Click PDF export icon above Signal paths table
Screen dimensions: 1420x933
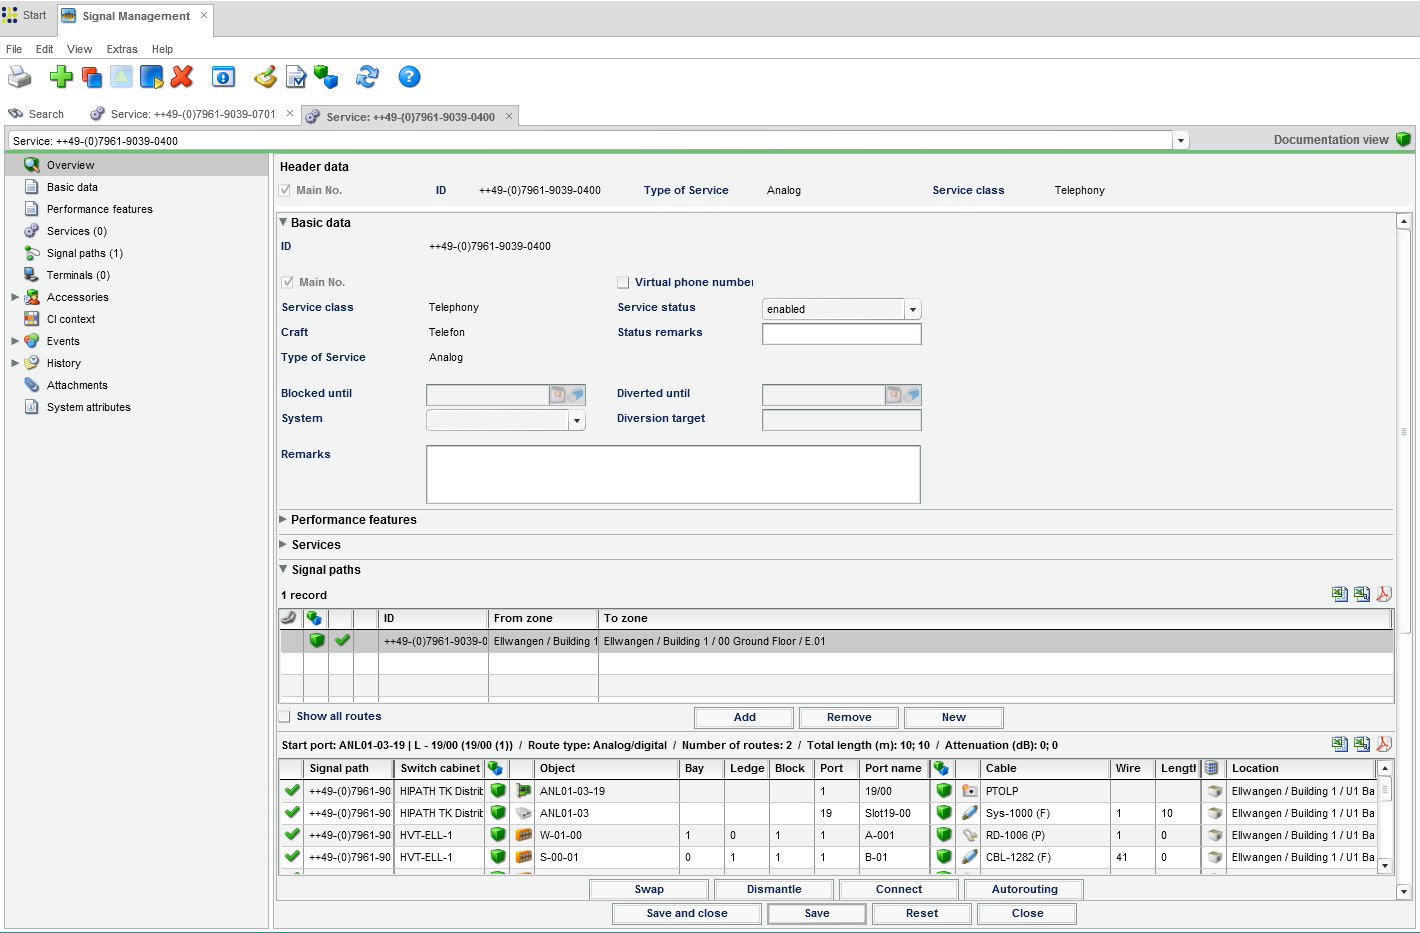tap(1384, 594)
